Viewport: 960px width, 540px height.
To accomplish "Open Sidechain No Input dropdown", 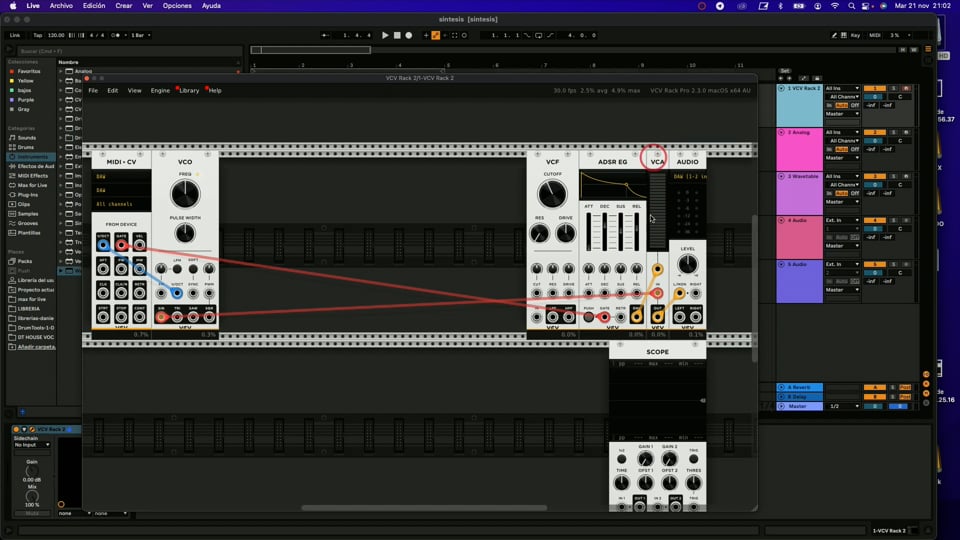I will [x=32, y=444].
